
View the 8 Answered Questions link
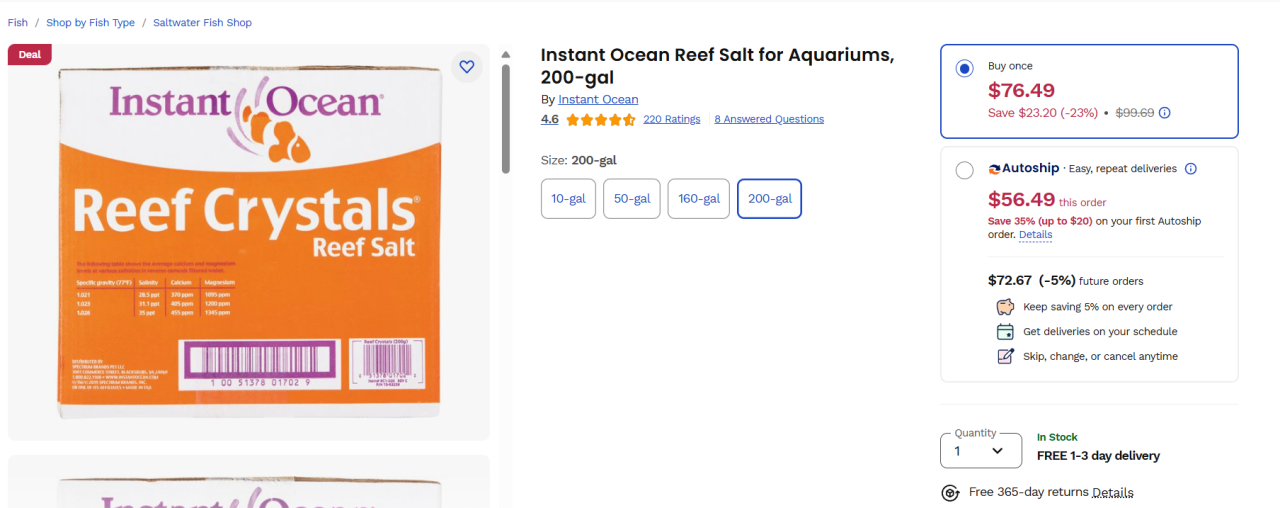[769, 120]
